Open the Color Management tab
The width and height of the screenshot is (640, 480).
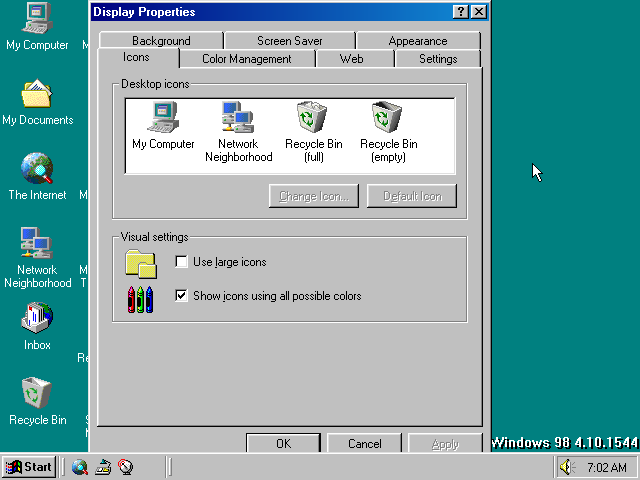coord(247,59)
